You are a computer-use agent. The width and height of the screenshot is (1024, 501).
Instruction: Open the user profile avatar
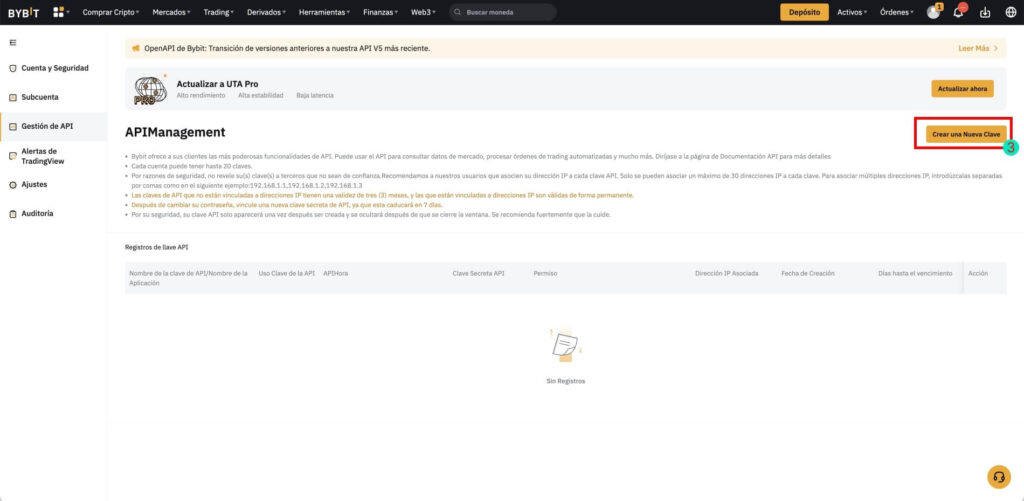pos(933,12)
